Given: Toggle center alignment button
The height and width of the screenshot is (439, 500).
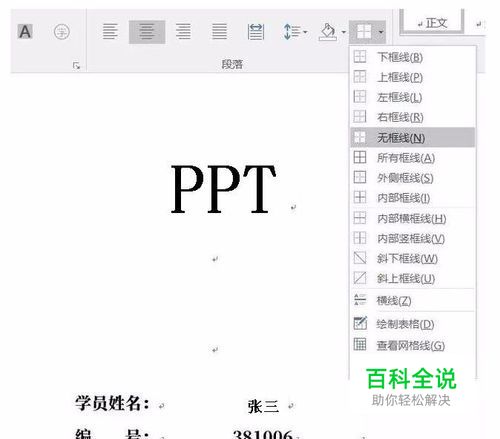Looking at the screenshot, I should tap(147, 32).
